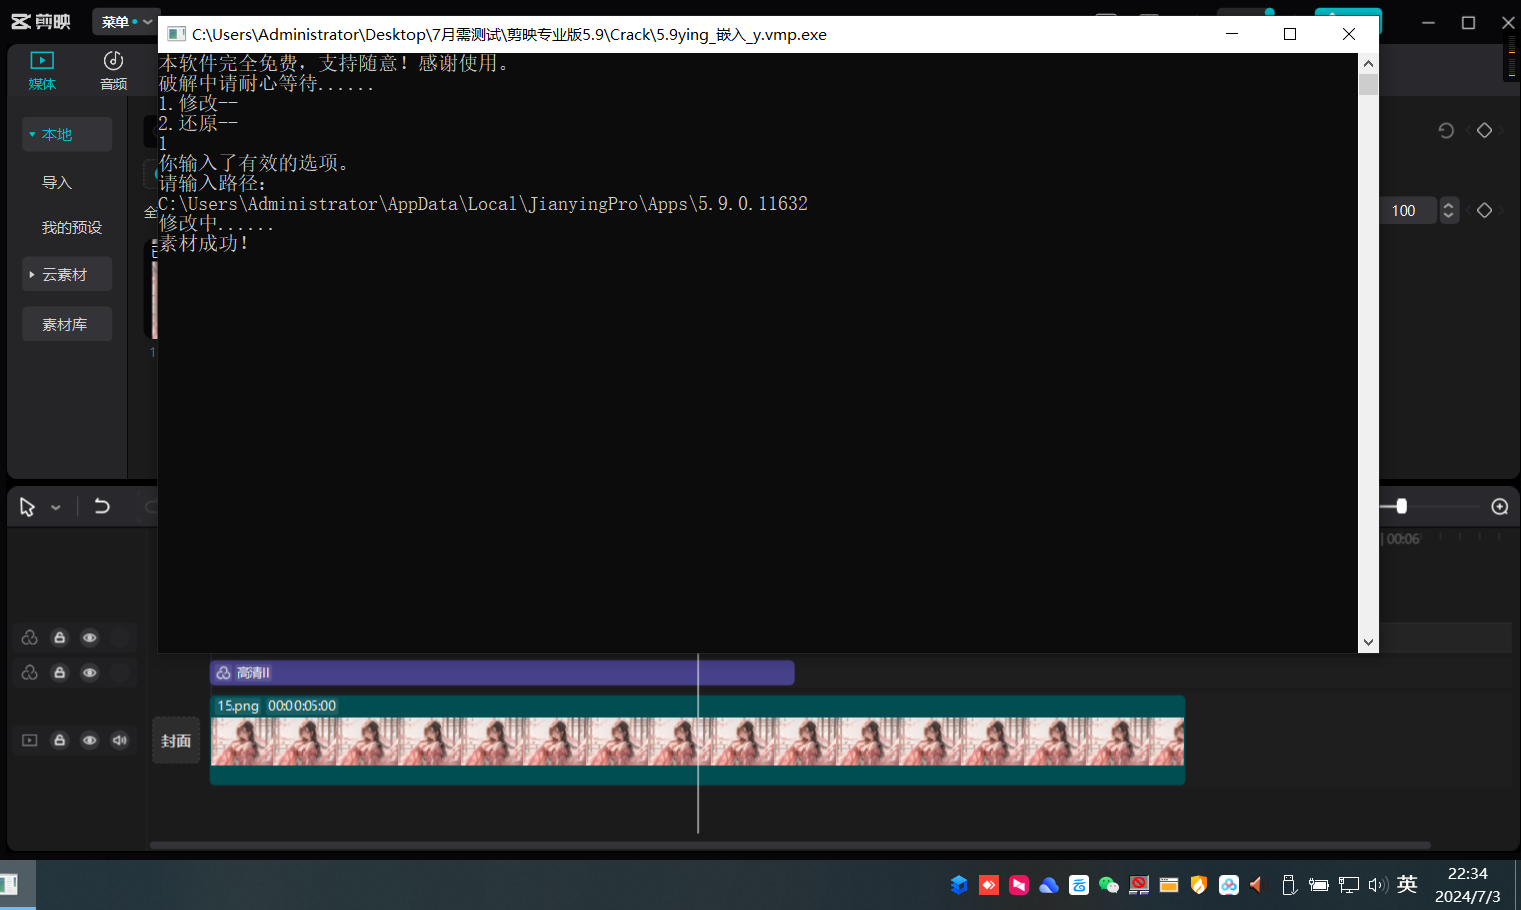Collapse the 本地 section in sidebar
This screenshot has width=1521, height=910.
(x=66, y=134)
